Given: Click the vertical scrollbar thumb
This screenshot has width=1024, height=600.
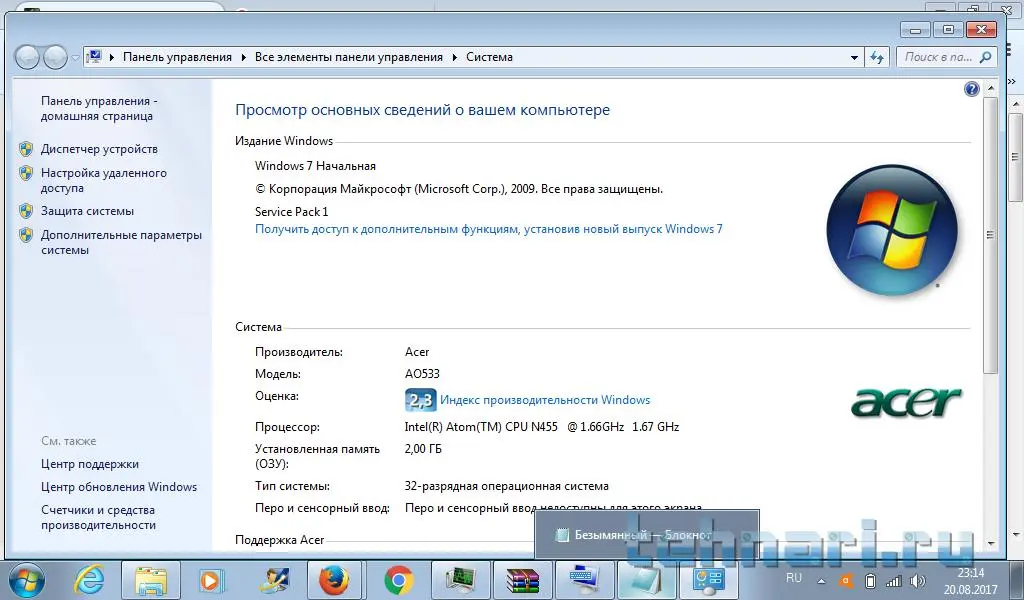Looking at the screenshot, I should point(991,235).
